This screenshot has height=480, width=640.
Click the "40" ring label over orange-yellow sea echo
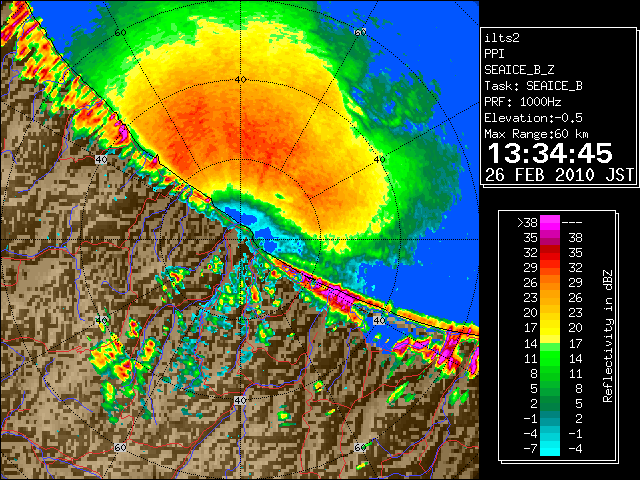click(380, 160)
